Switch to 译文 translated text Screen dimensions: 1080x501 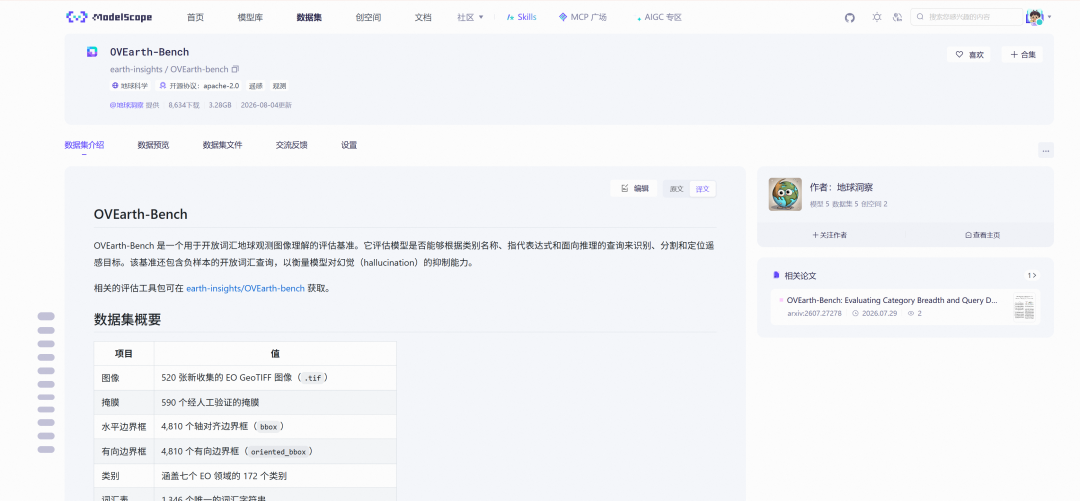[703, 189]
